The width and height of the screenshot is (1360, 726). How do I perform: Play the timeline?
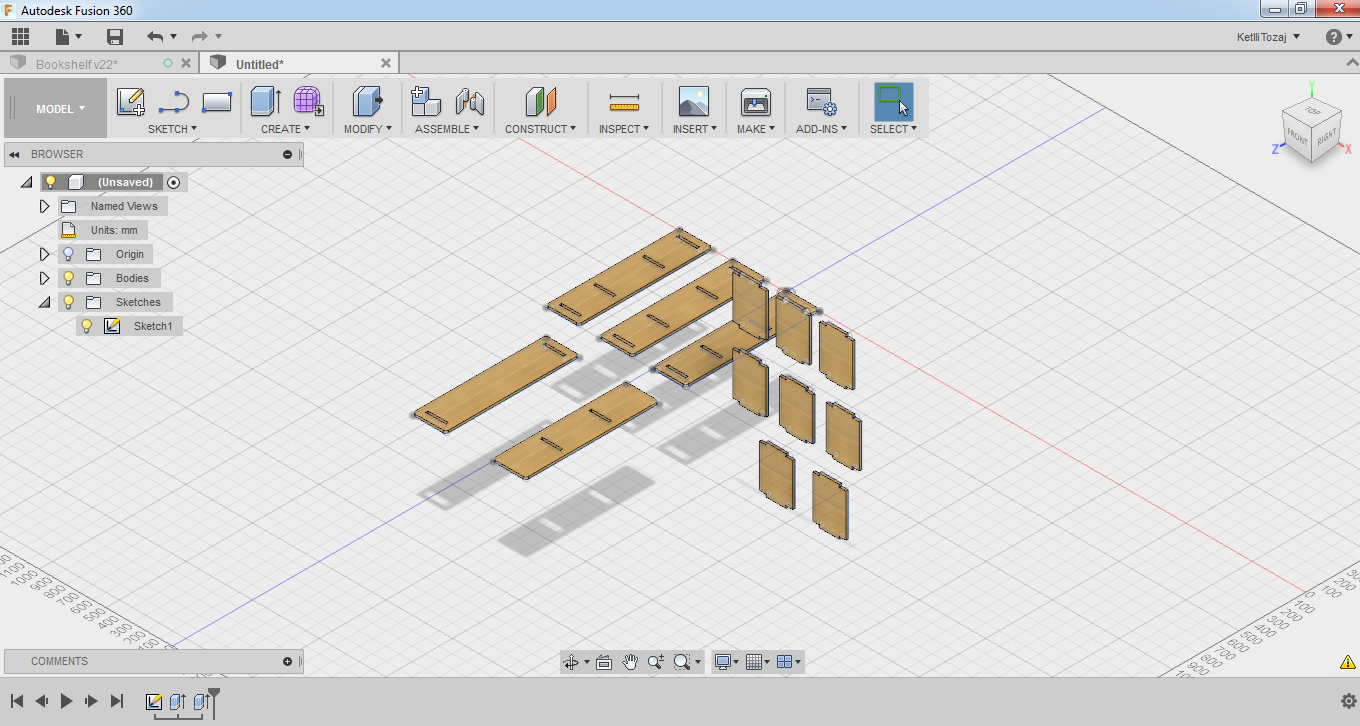click(x=66, y=701)
